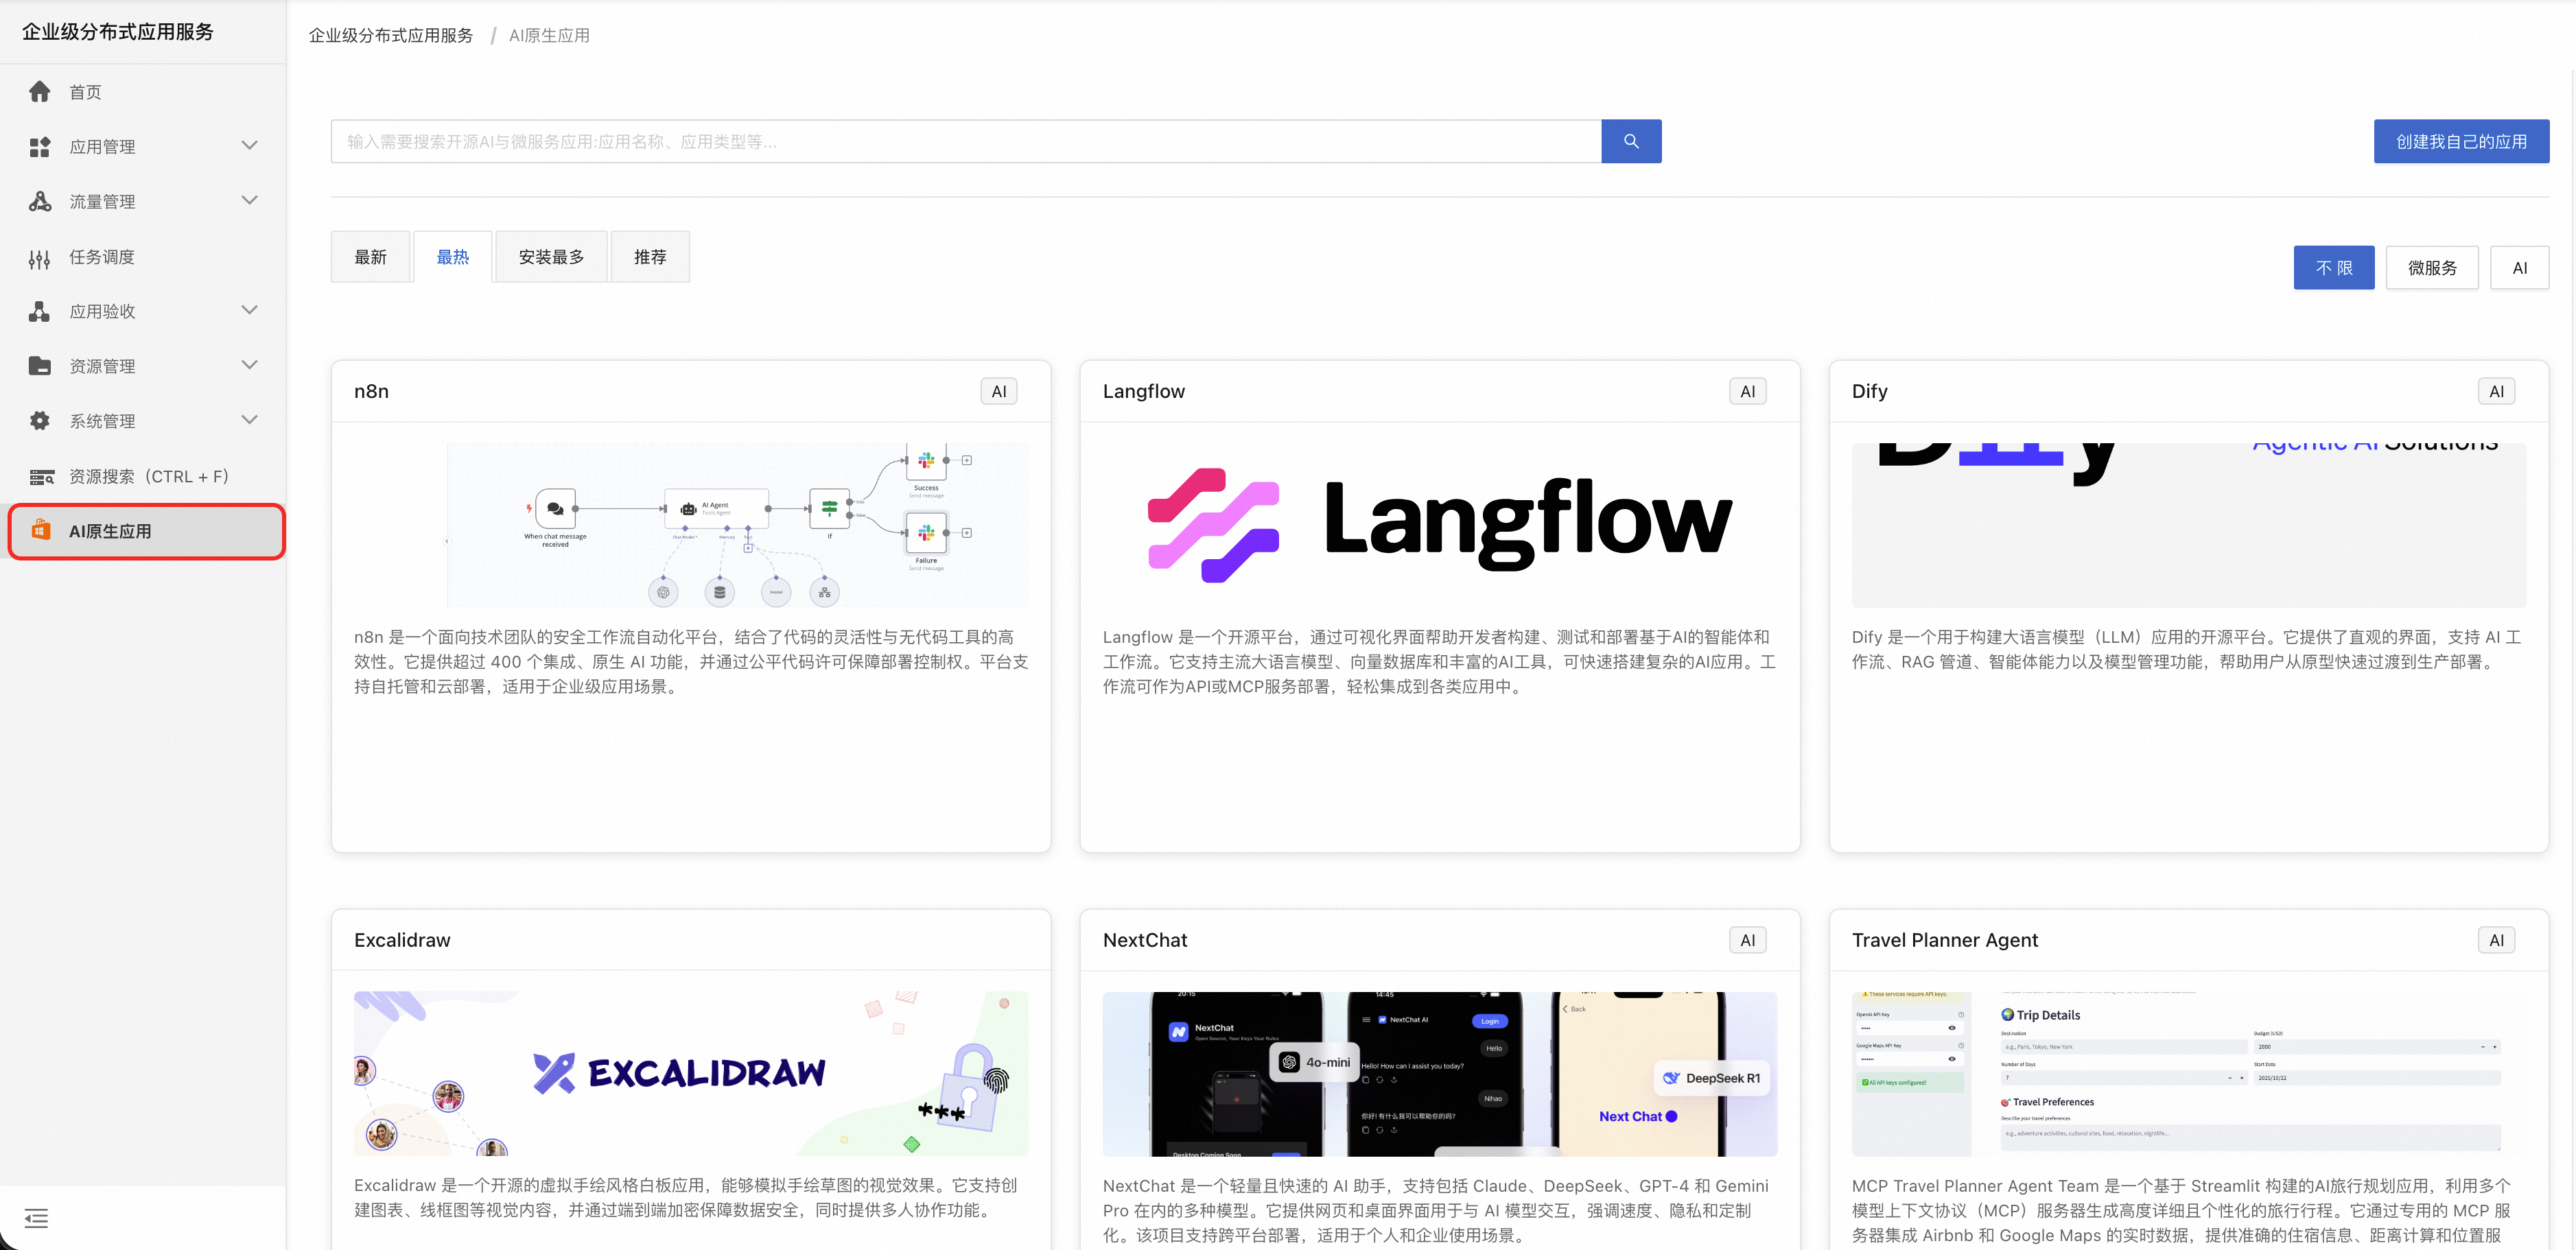Image resolution: width=2576 pixels, height=1250 pixels.
Task: Click the 系统管理 gear icon
Action: pos(40,421)
